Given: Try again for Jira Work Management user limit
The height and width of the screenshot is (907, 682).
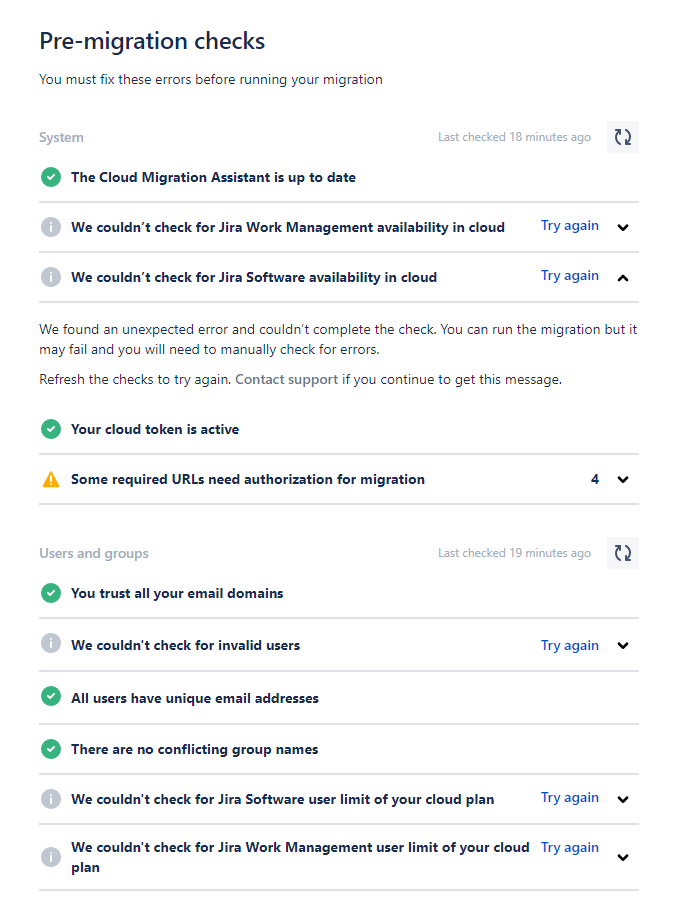Looking at the screenshot, I should coord(570,847).
